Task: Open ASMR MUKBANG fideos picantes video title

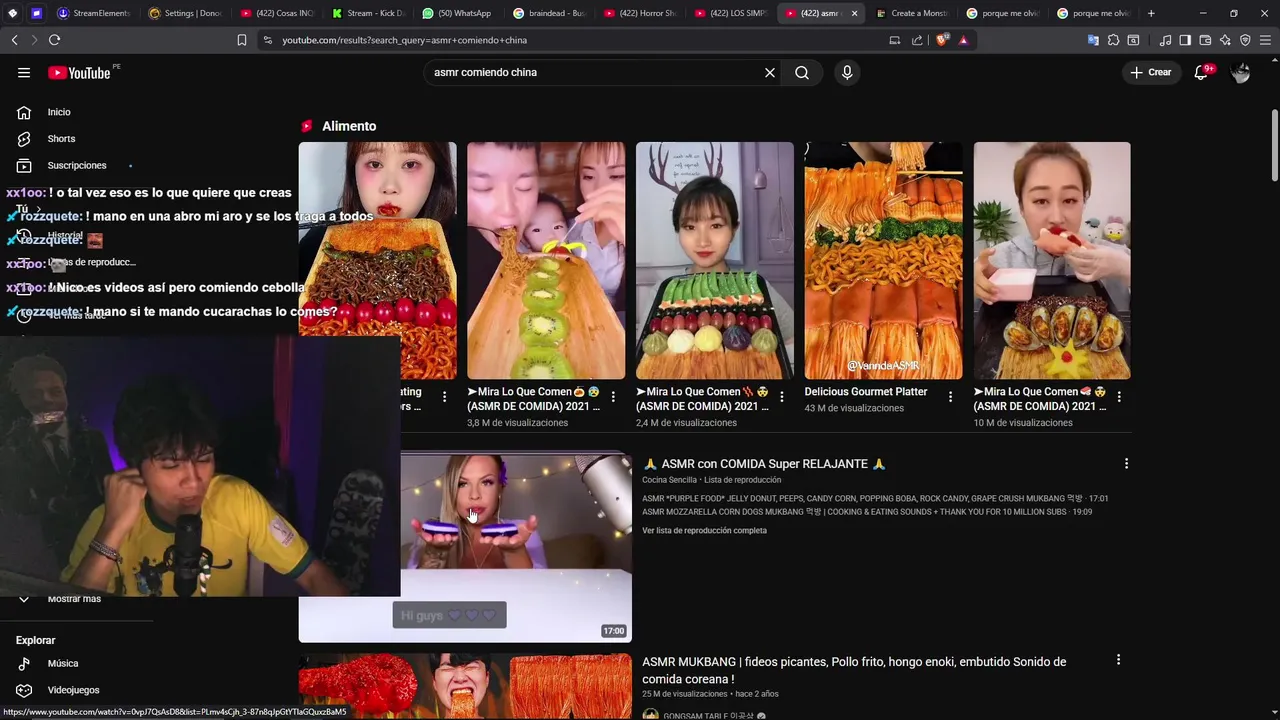Action: point(854,670)
